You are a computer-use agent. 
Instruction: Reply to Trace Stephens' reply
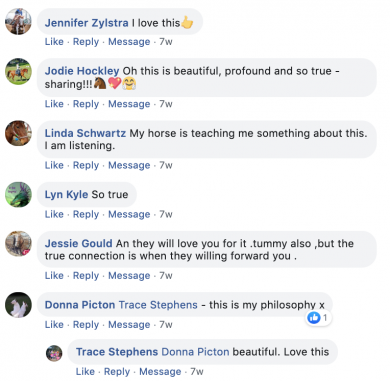[x=117, y=372]
